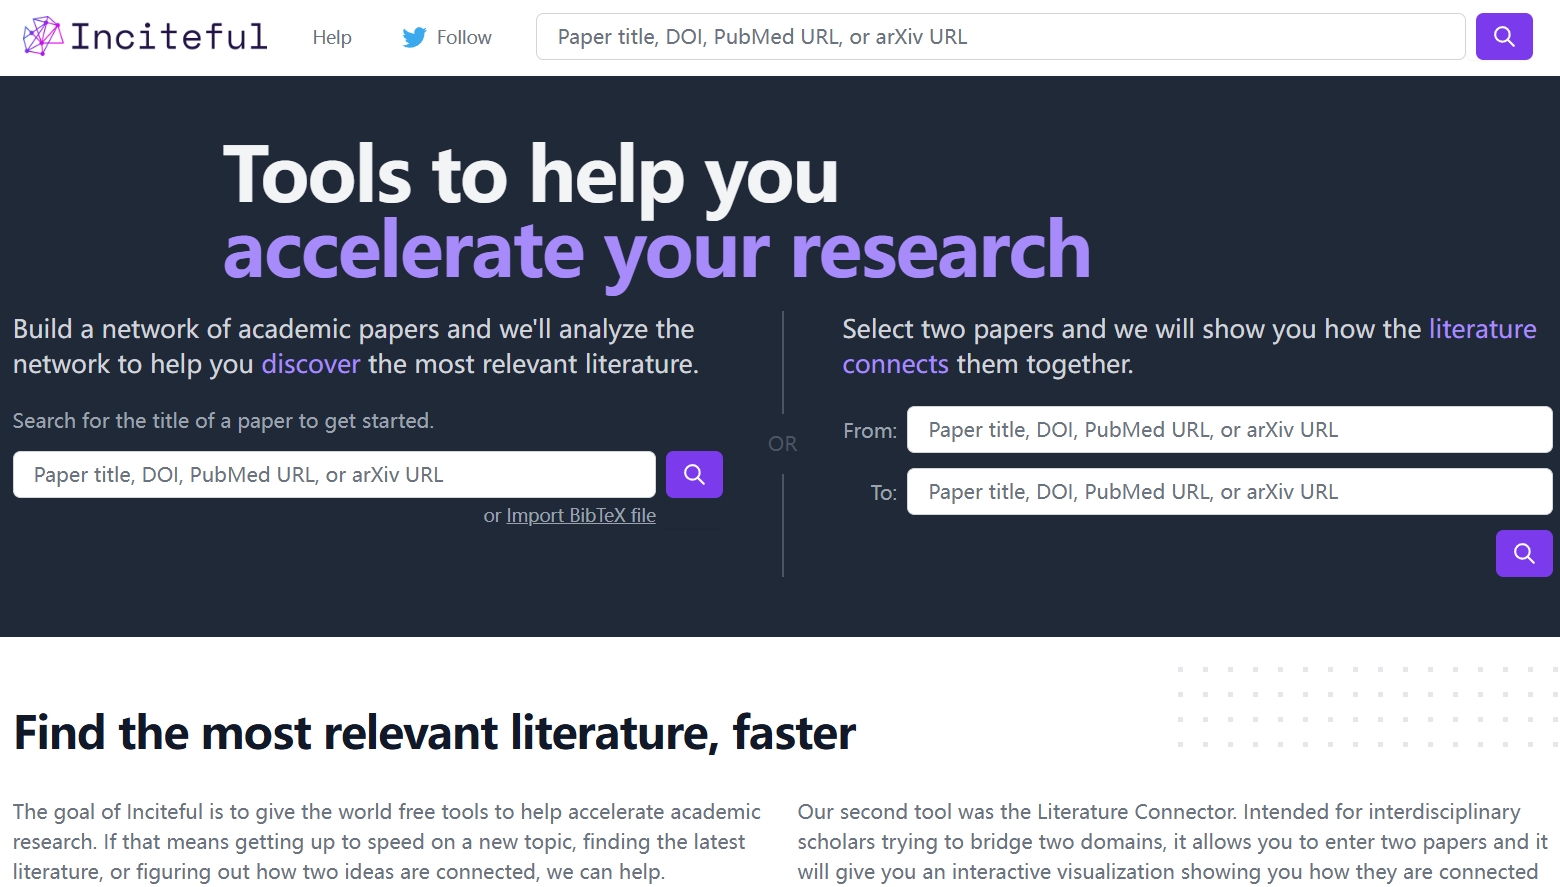Open the Help menu item
Viewport: 1560px width, 887px height.
point(332,37)
